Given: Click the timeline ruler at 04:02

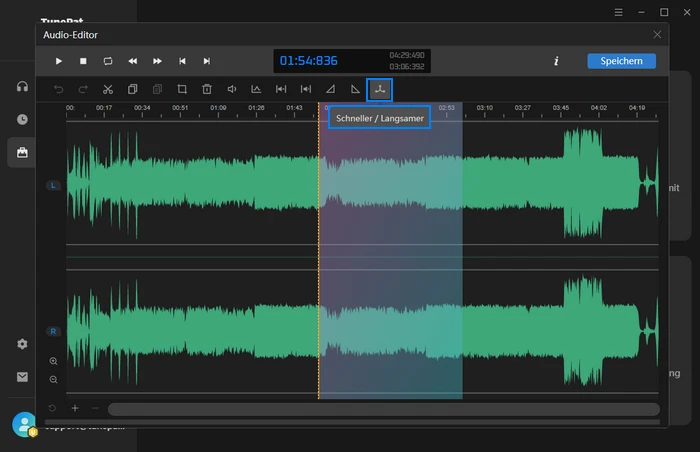Looking at the screenshot, I should [x=599, y=108].
